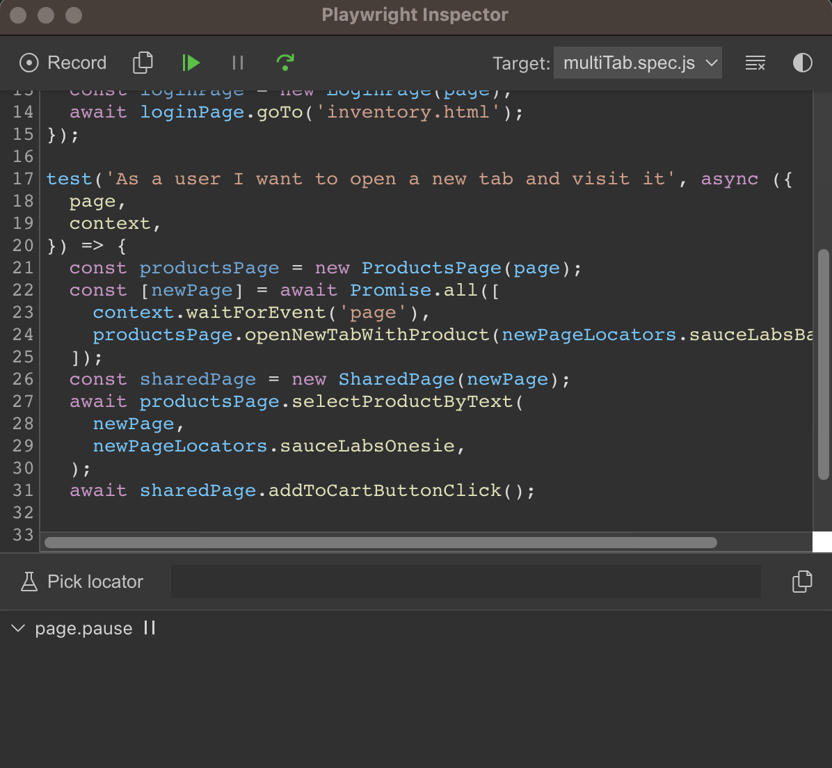Clear the source log

(755, 62)
